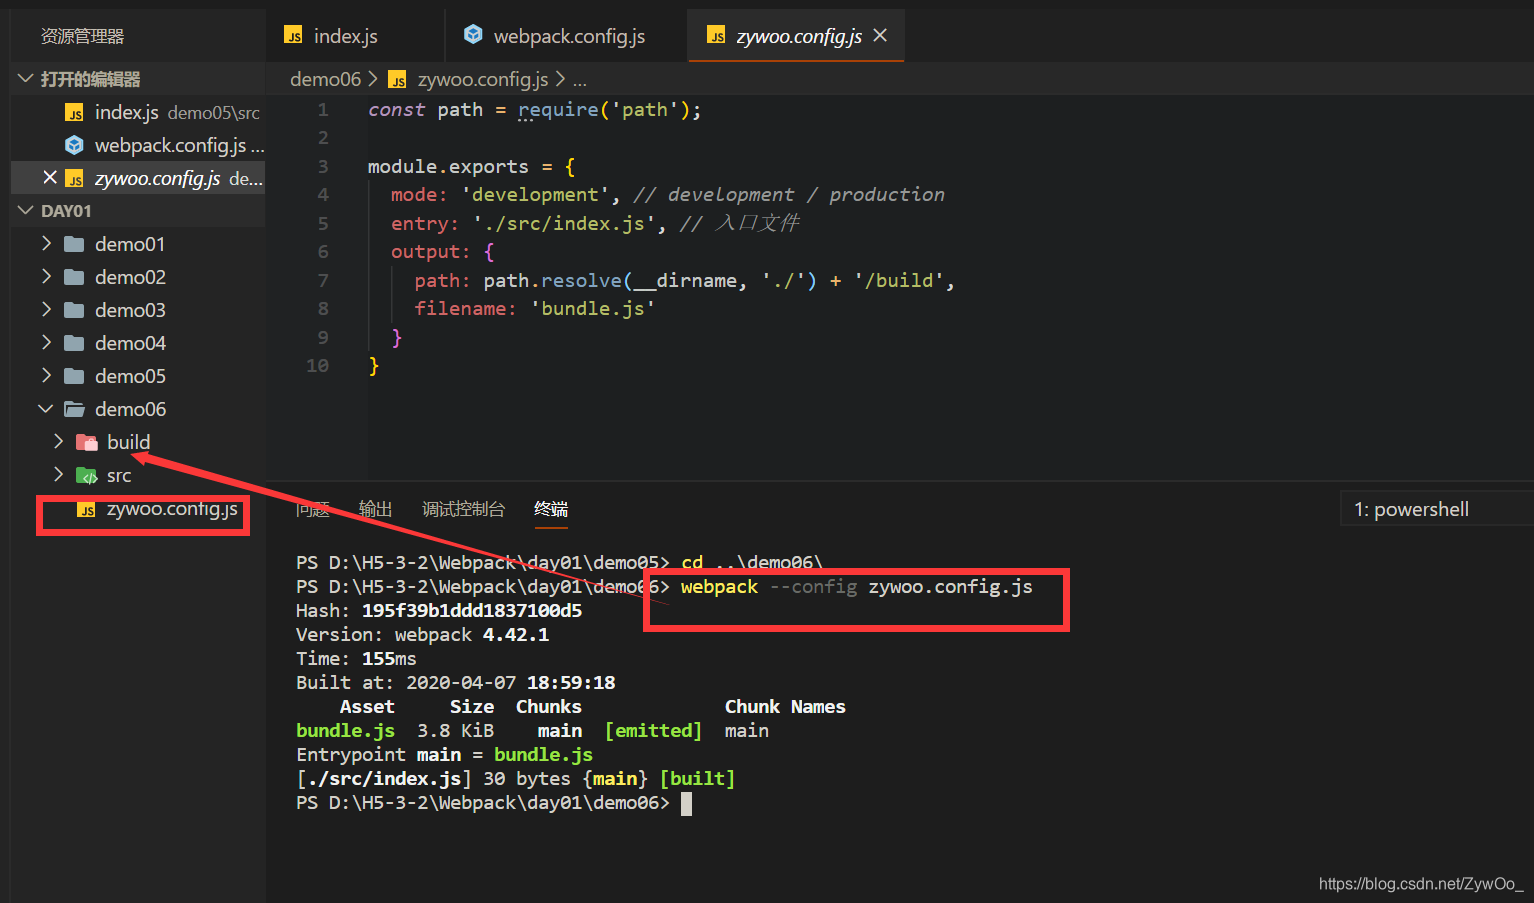Image resolution: width=1534 pixels, height=903 pixels.
Task: Click JS icon beside zywoo.config.js in tree
Action: (87, 509)
